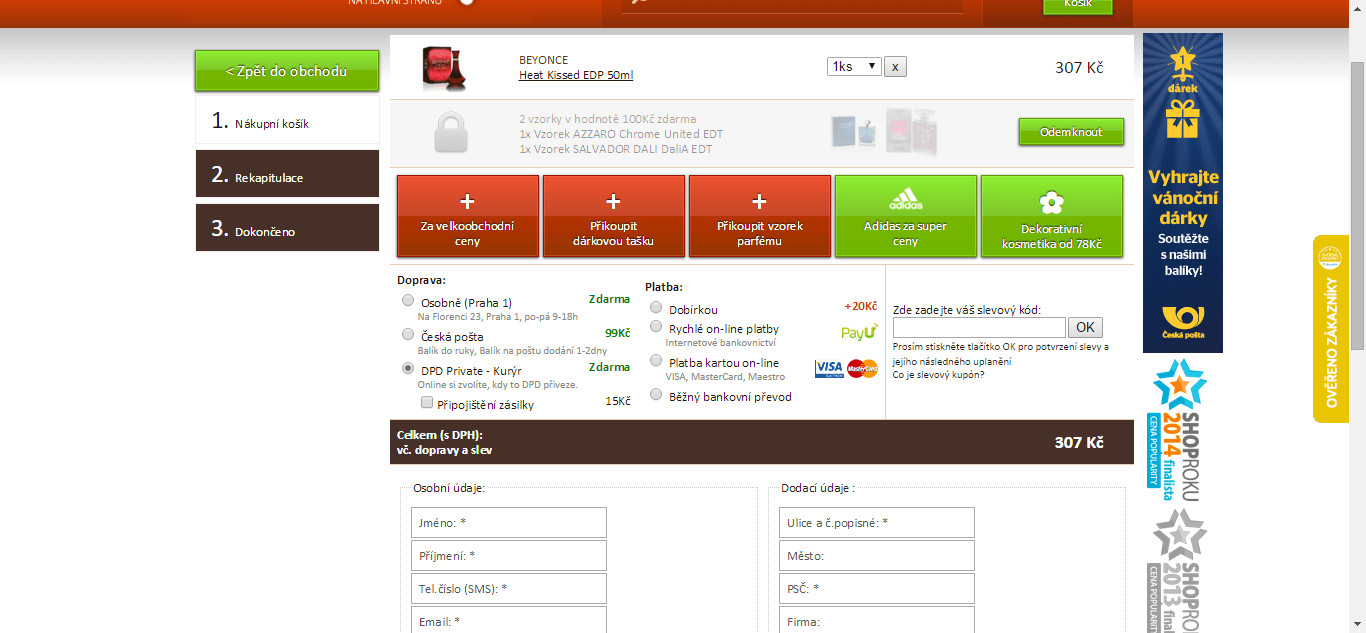Focus the Firma input field

(877, 620)
